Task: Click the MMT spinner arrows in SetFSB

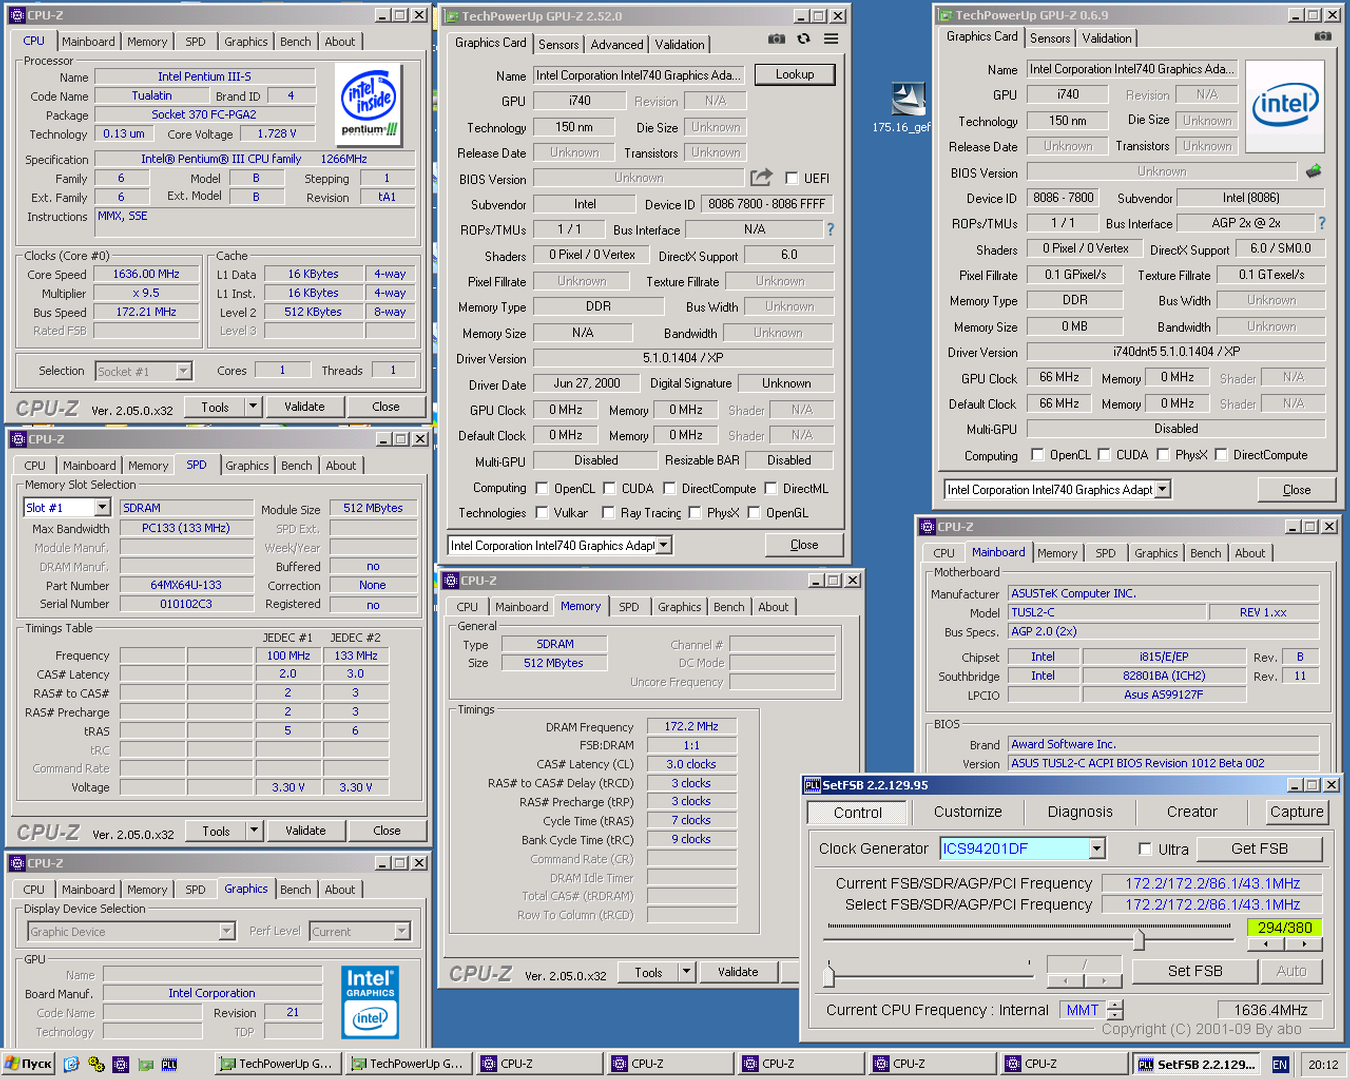Action: click(x=1115, y=1010)
